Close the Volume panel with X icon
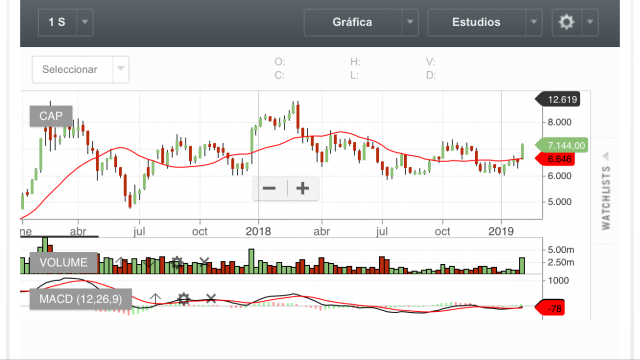Image resolution: width=640 pixels, height=360 pixels. point(204,262)
